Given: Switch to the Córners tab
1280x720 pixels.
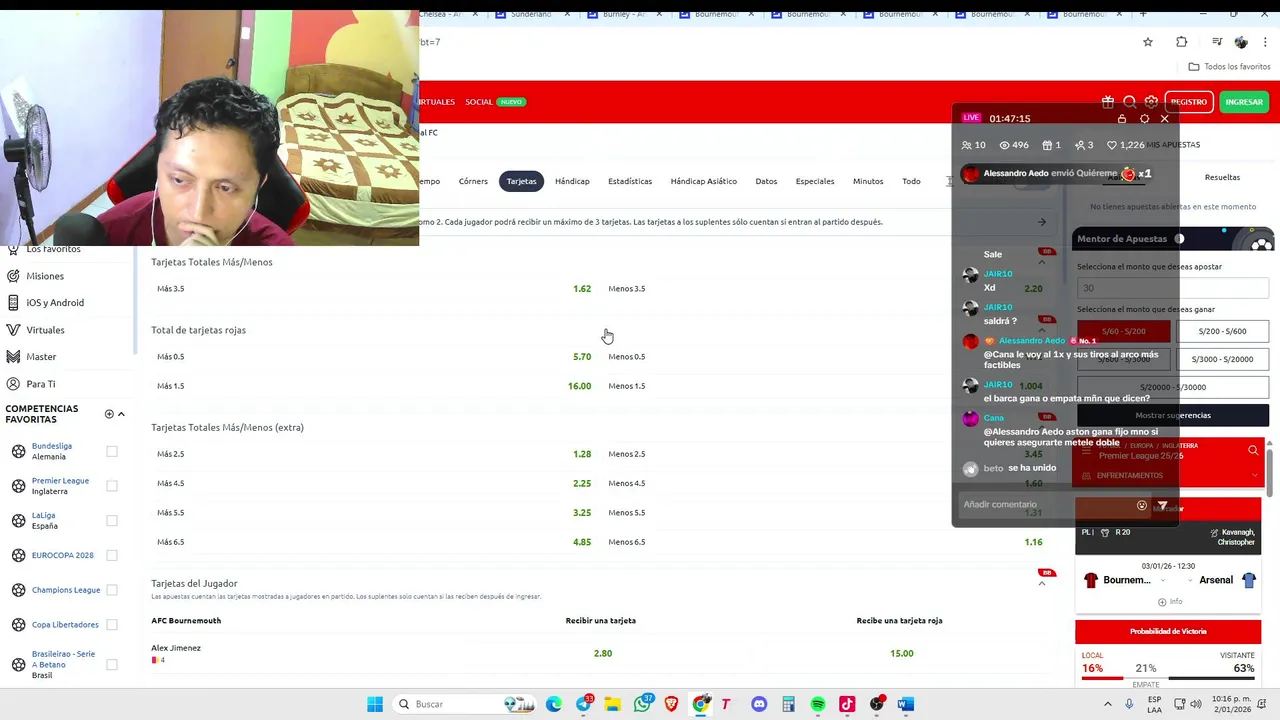Looking at the screenshot, I should [x=473, y=181].
